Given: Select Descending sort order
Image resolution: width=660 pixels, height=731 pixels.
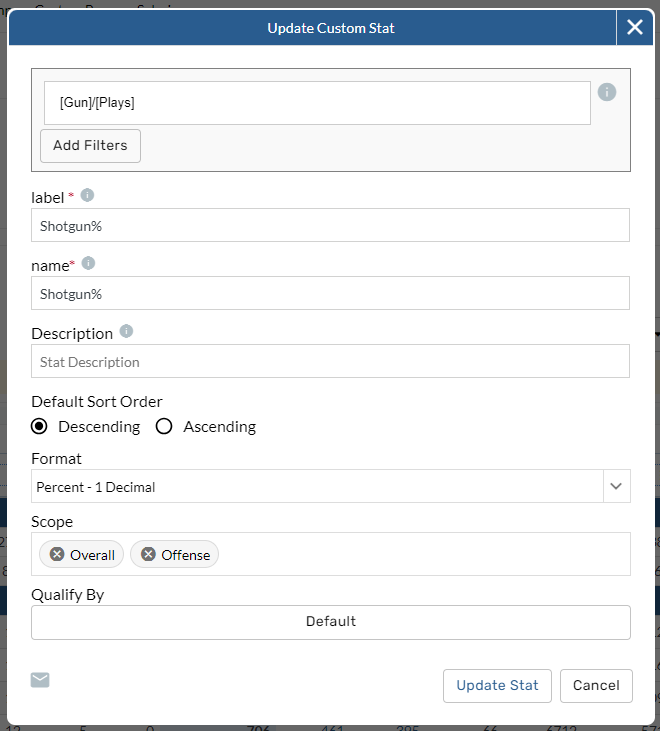Looking at the screenshot, I should [40, 426].
